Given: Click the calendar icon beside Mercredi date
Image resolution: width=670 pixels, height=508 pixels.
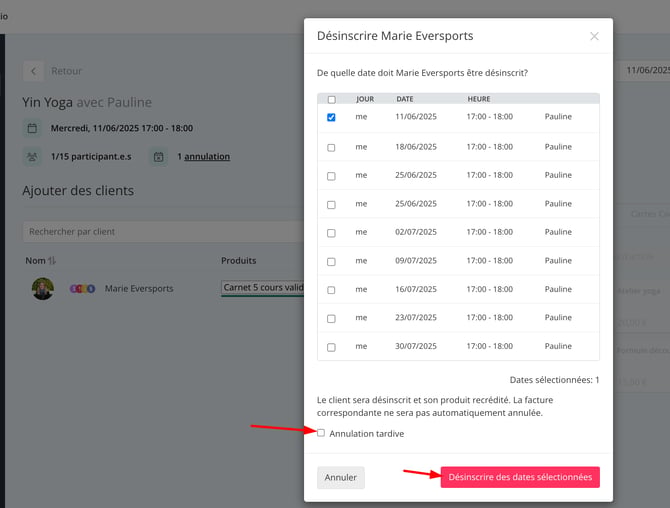Looking at the screenshot, I should click(32, 128).
